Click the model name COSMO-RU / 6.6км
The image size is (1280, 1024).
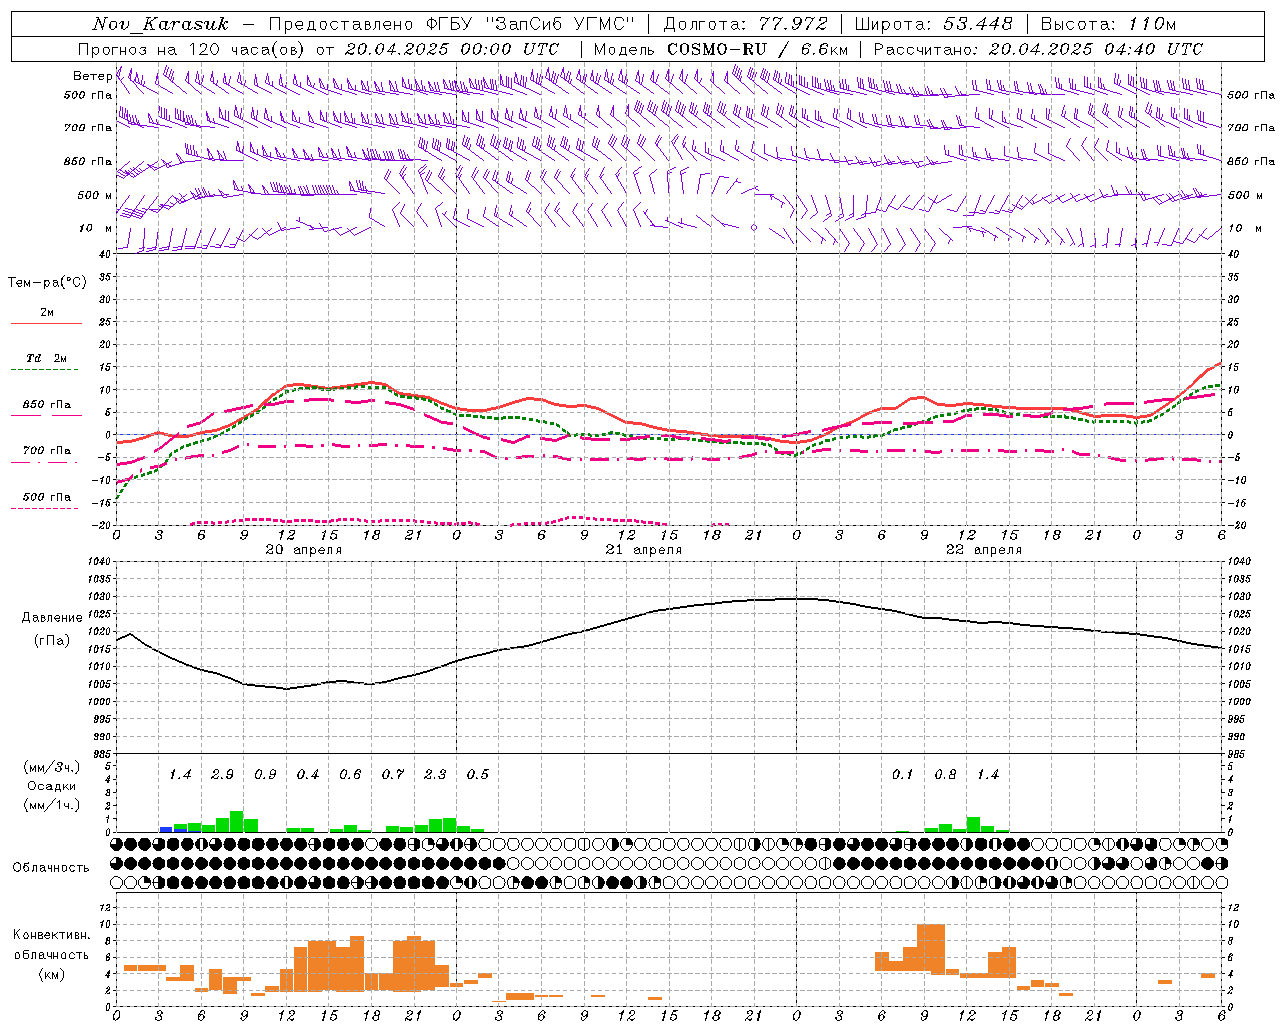point(758,49)
